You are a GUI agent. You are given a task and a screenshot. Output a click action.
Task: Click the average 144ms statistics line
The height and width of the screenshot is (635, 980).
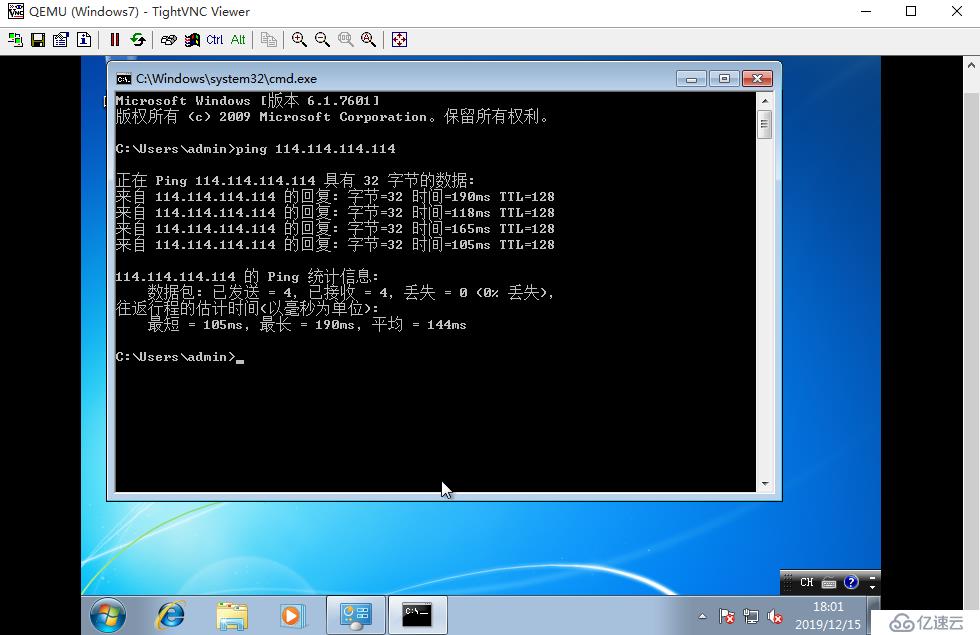point(307,324)
